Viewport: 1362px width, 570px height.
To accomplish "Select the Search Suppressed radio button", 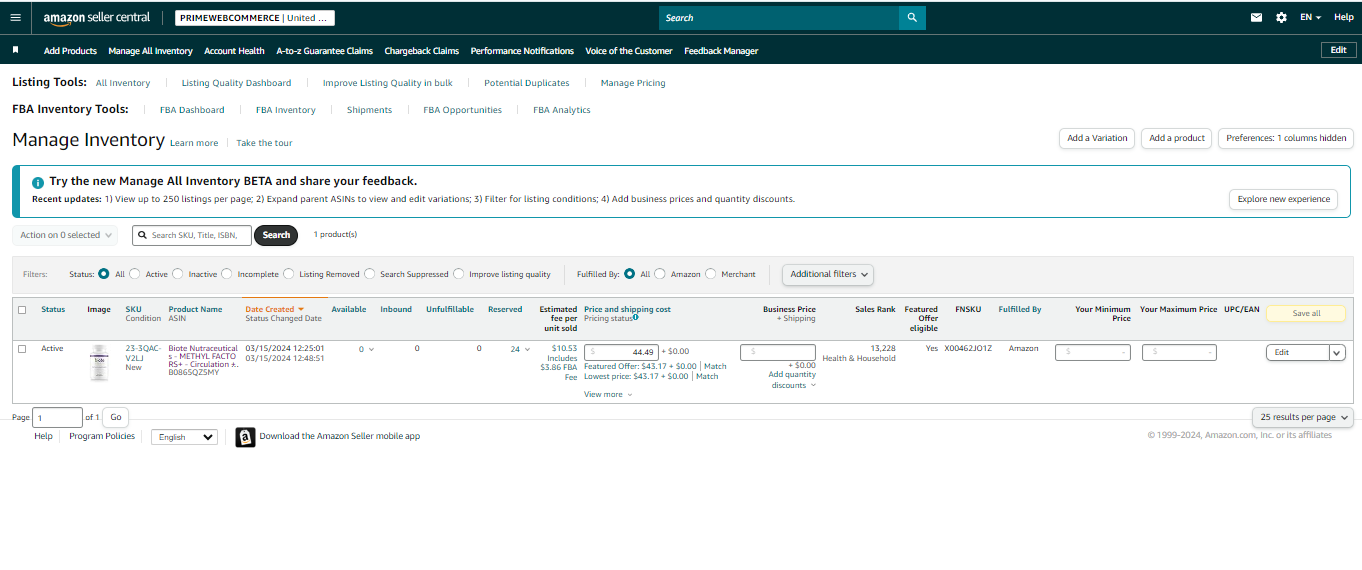I will point(370,274).
